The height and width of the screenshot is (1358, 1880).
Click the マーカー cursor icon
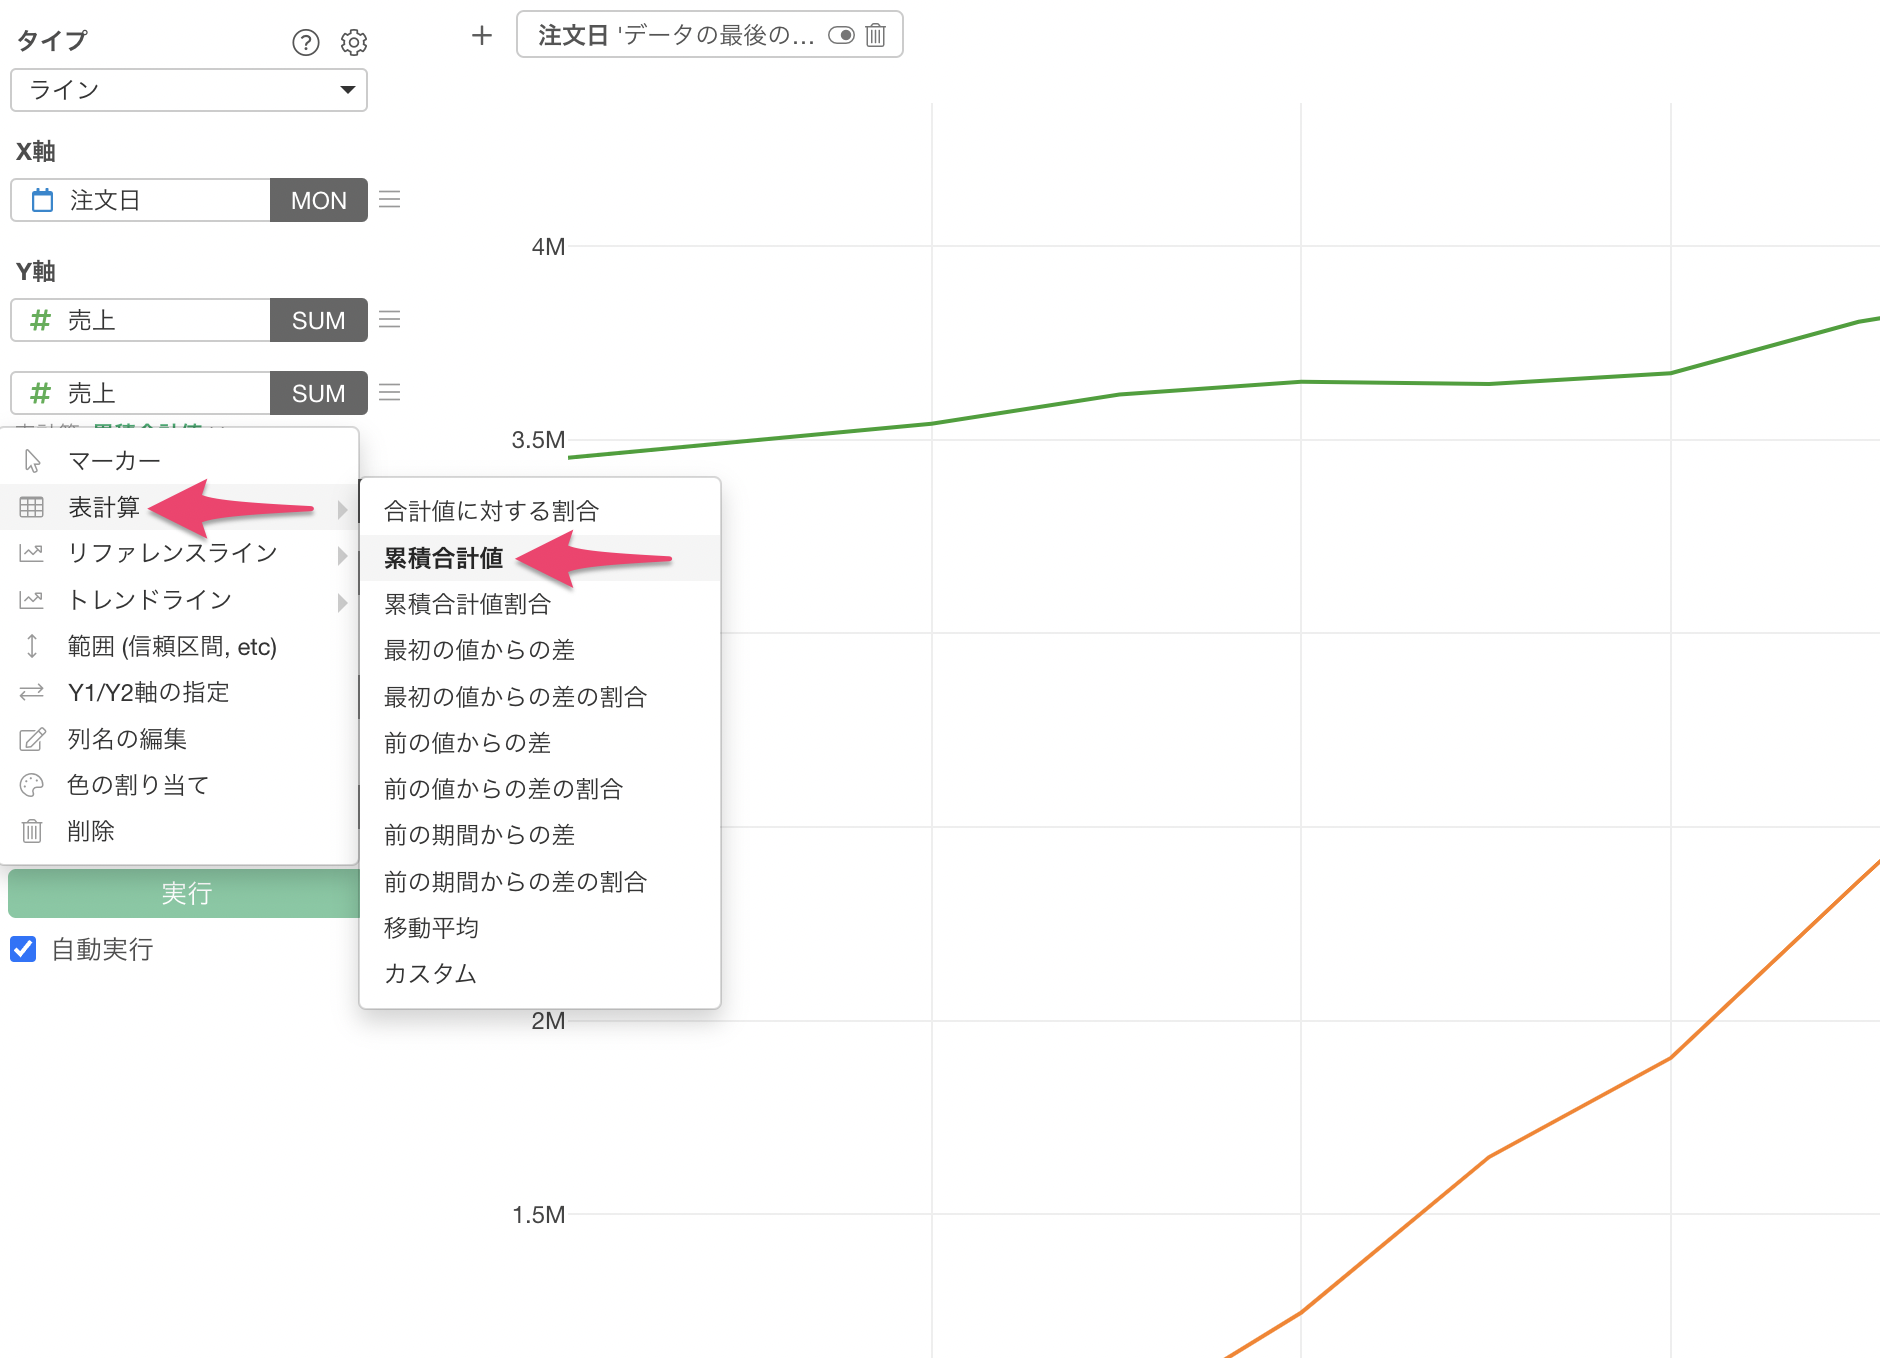[x=32, y=461]
